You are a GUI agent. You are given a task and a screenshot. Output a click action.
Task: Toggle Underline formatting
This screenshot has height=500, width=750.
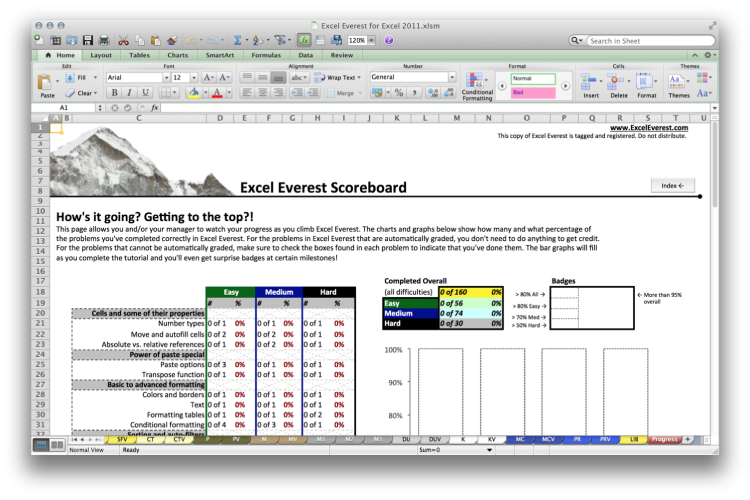[145, 93]
